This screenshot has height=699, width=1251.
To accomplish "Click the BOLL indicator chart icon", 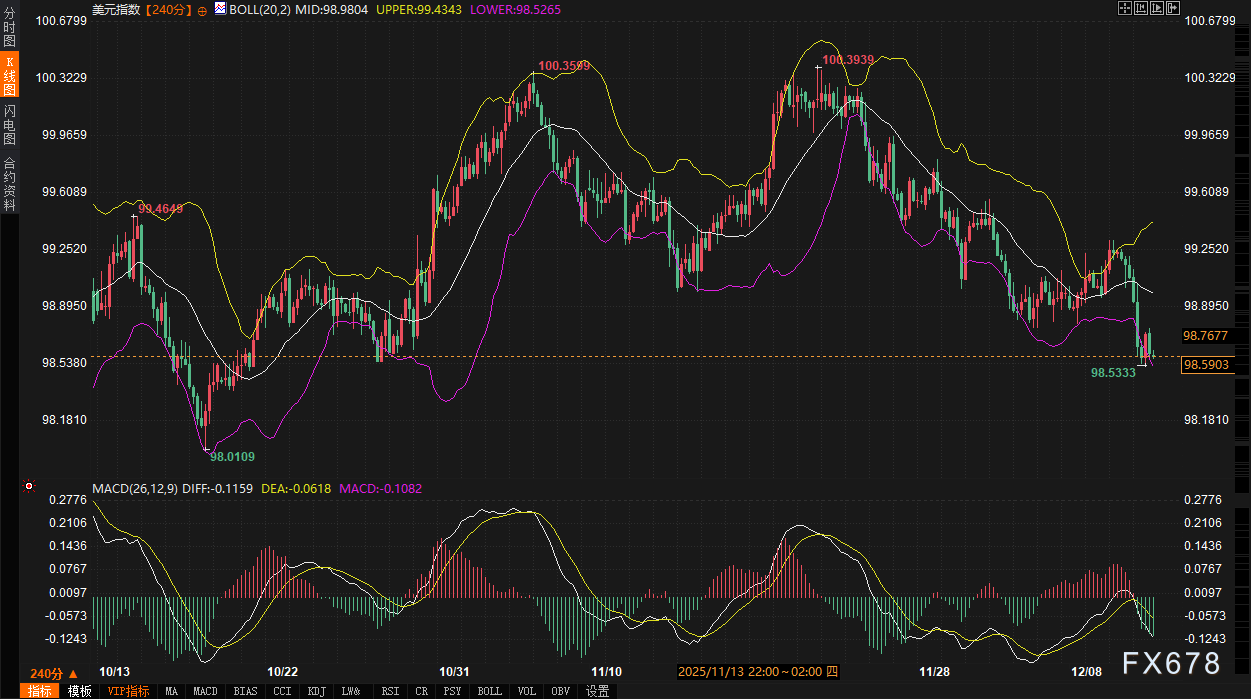I will pos(220,8).
